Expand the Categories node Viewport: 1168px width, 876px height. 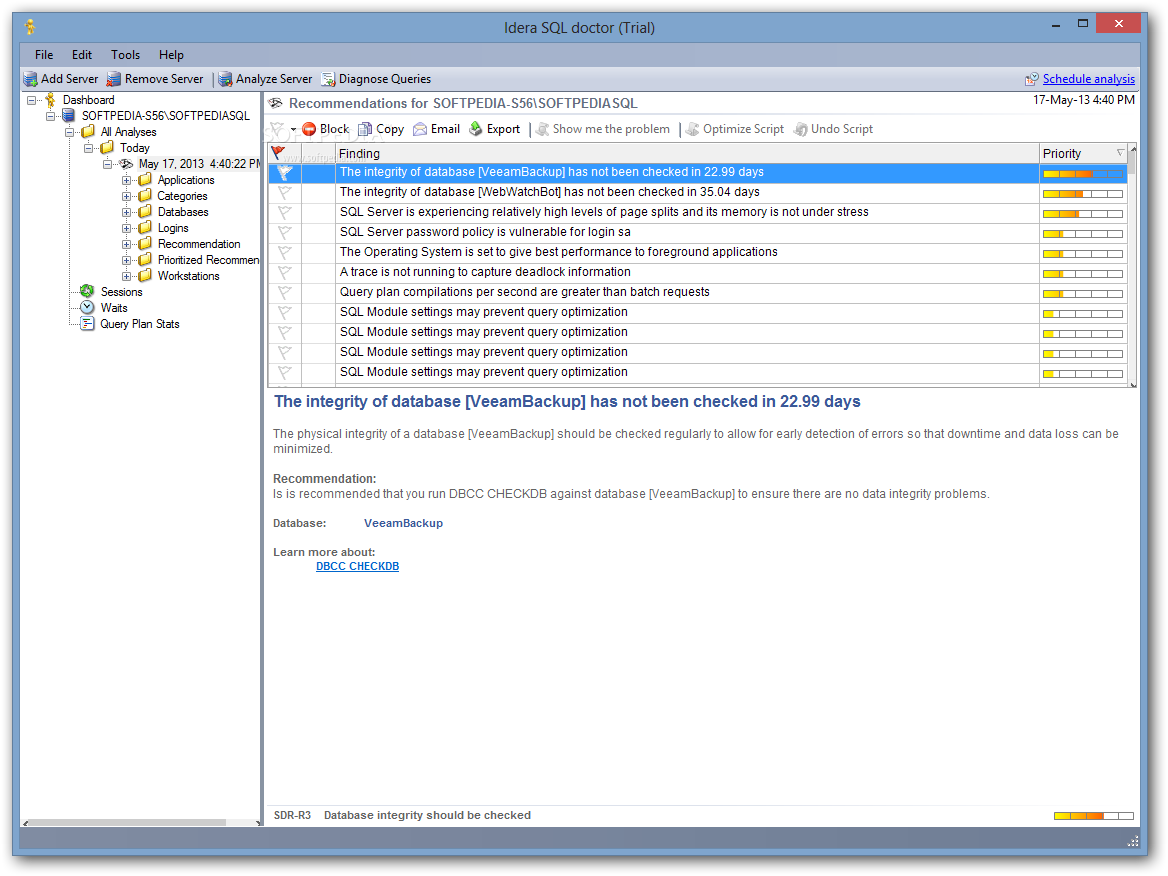127,196
